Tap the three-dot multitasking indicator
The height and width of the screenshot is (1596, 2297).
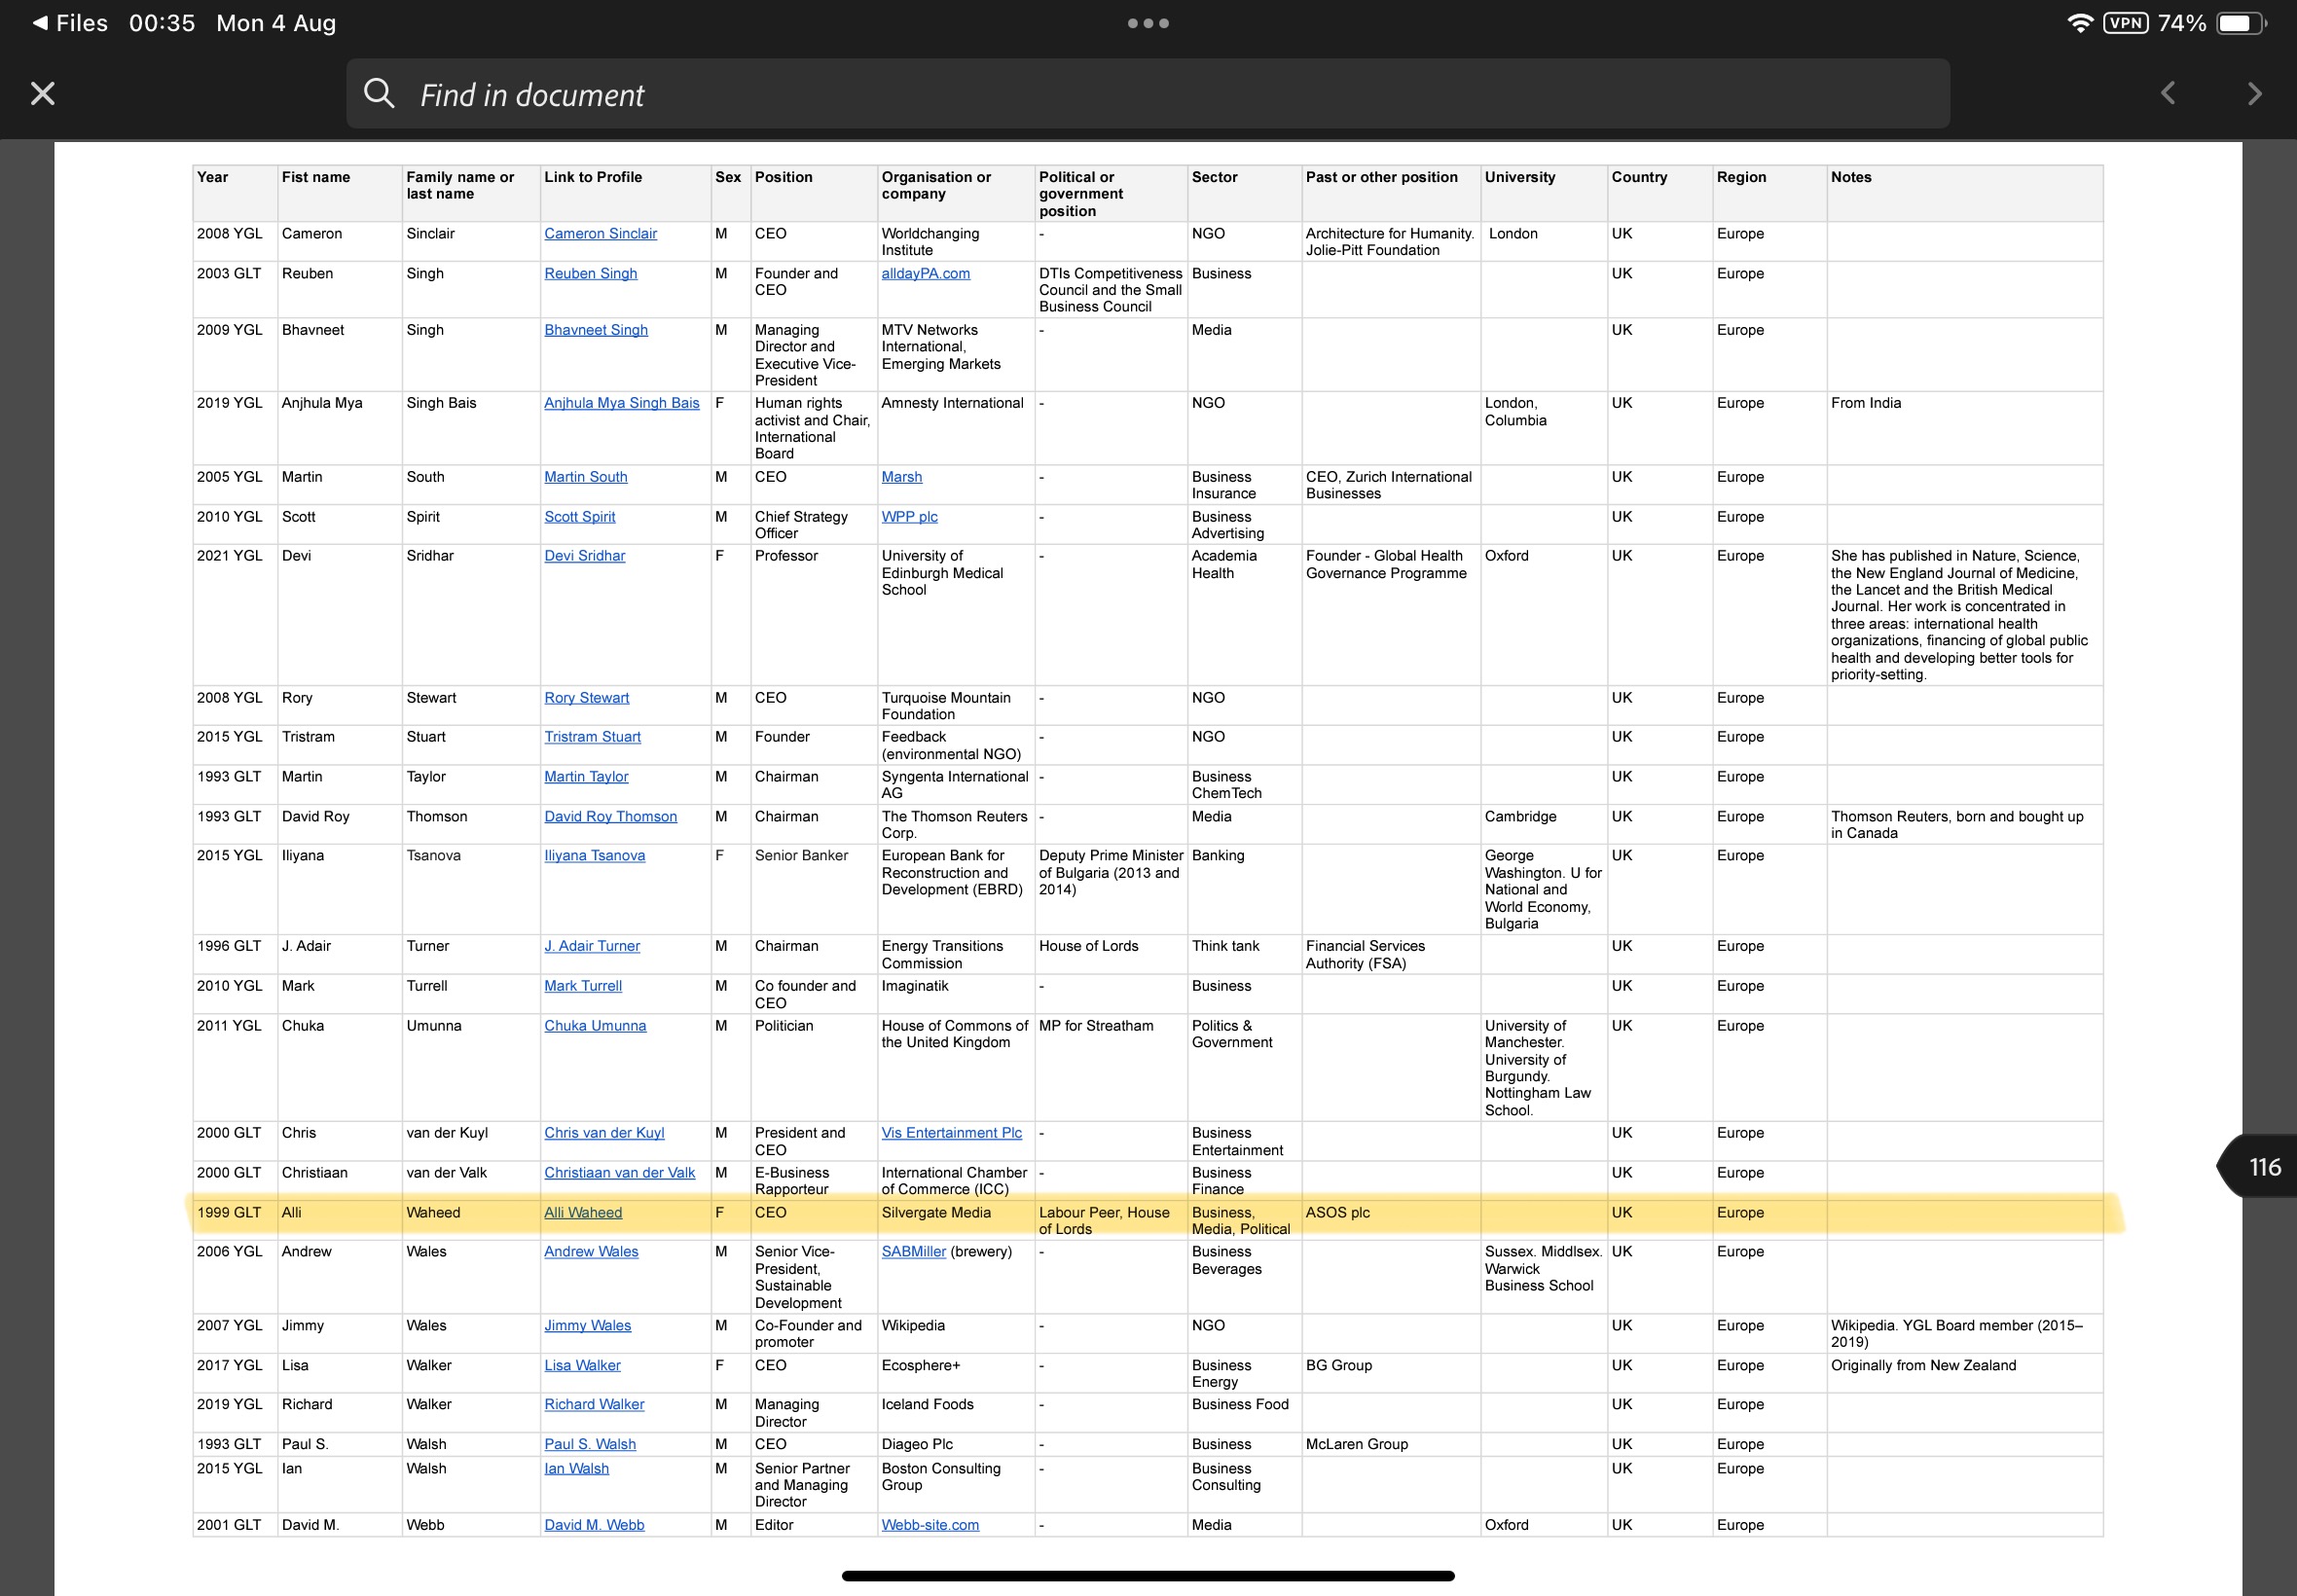1148,23
